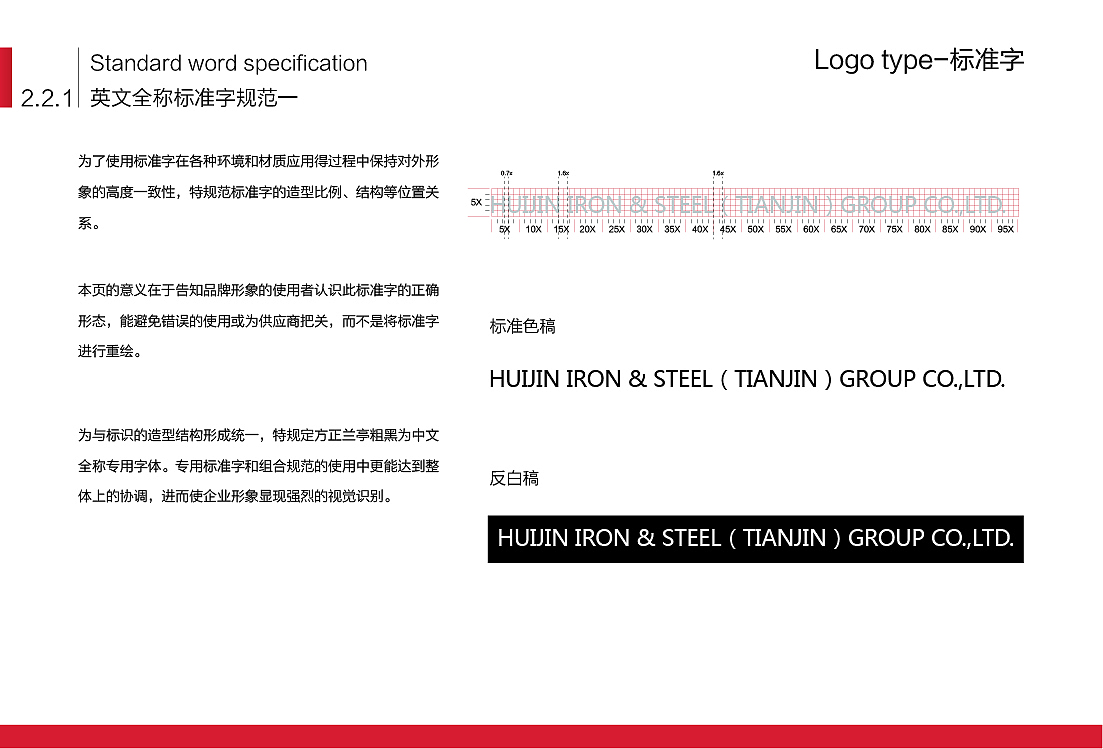Click the 5X row label left of the grid
The width and height of the screenshot is (1103, 749).
click(476, 203)
